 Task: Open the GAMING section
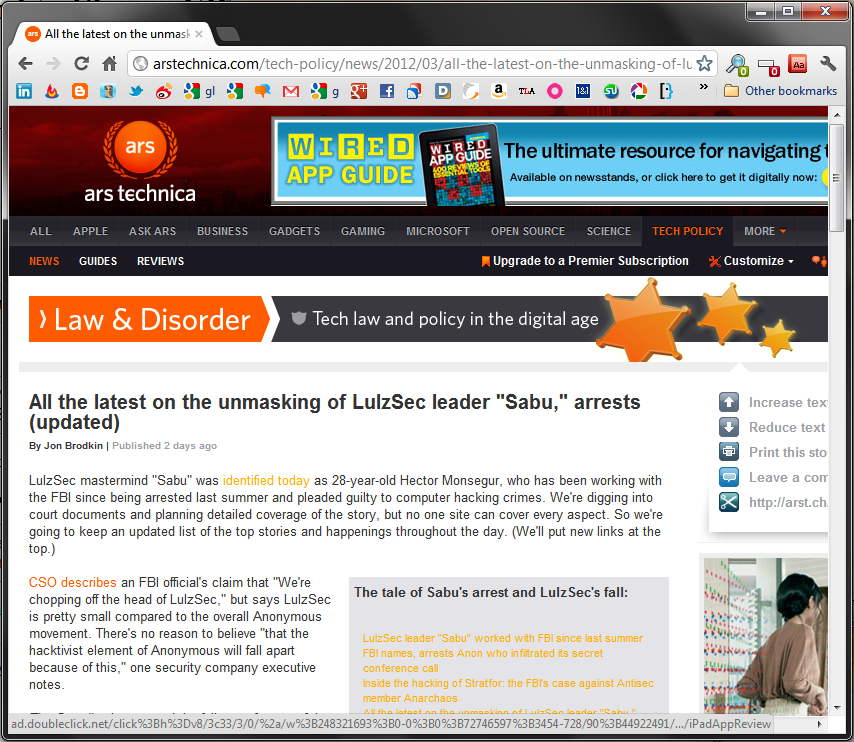[363, 231]
